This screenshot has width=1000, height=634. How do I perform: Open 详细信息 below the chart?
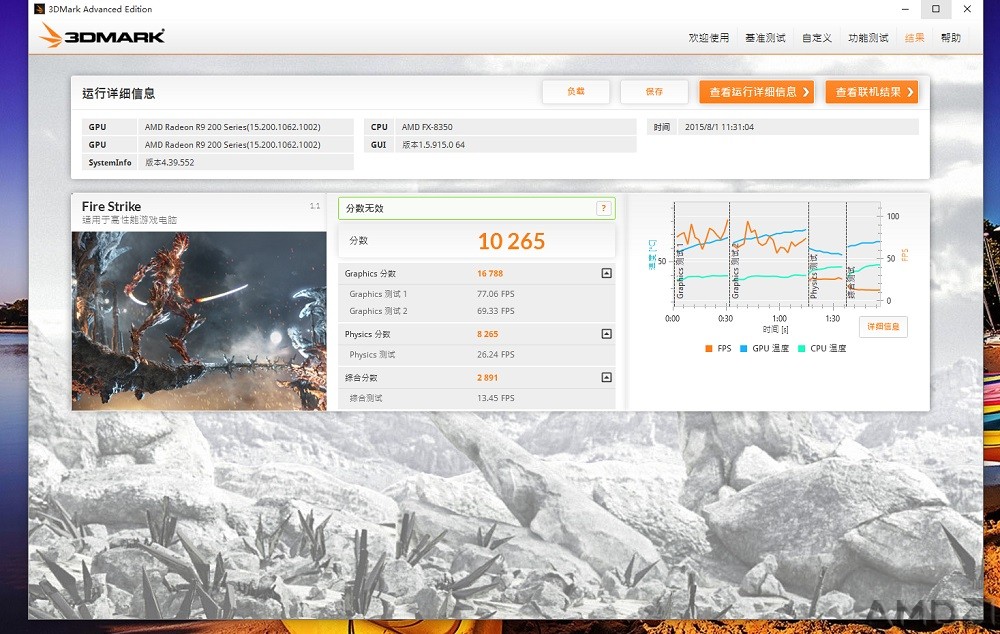click(883, 327)
